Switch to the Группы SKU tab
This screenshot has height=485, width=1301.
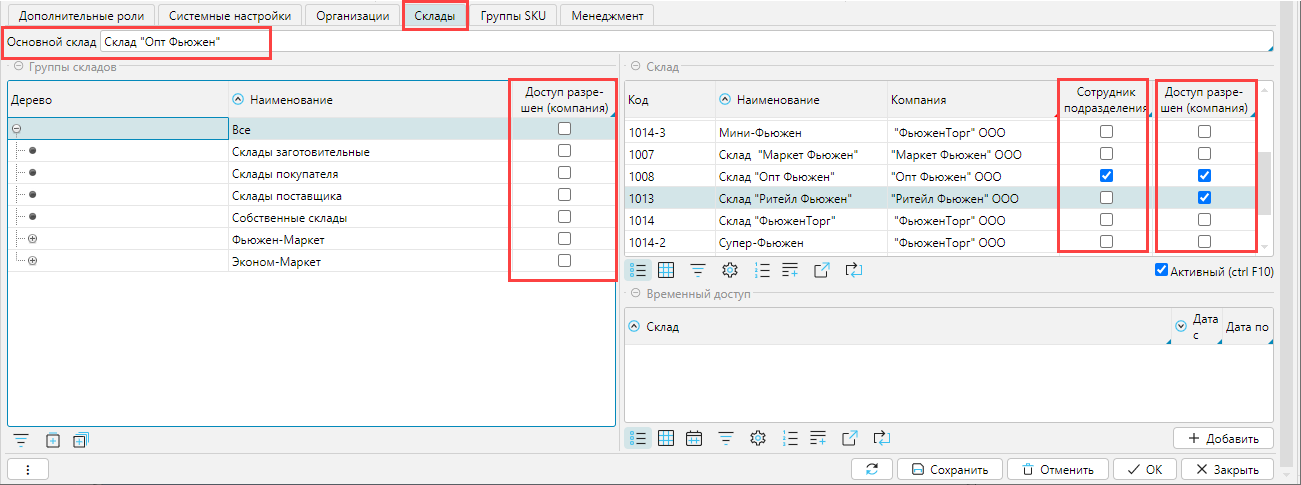(x=513, y=16)
